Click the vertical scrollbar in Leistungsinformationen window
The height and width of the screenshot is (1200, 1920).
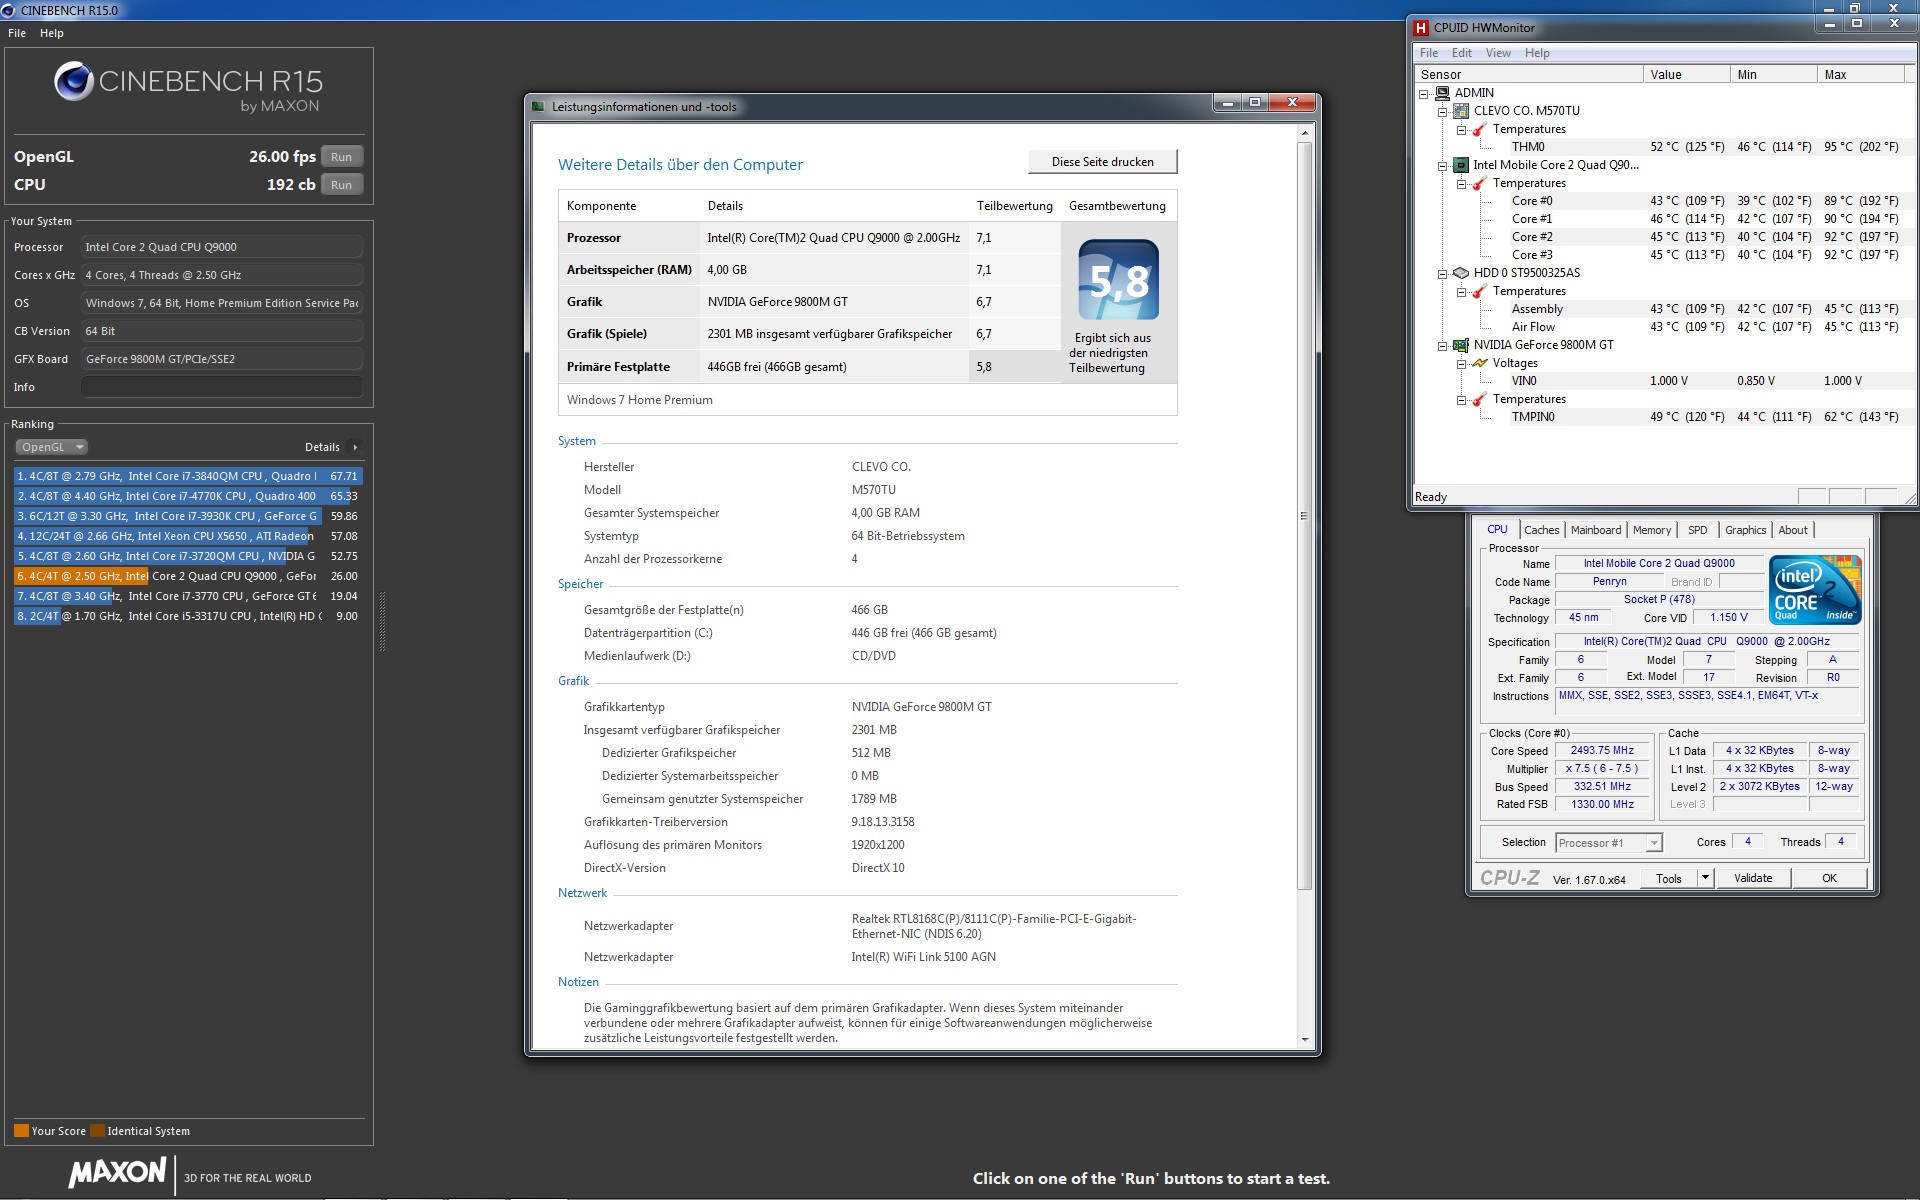[1304, 516]
